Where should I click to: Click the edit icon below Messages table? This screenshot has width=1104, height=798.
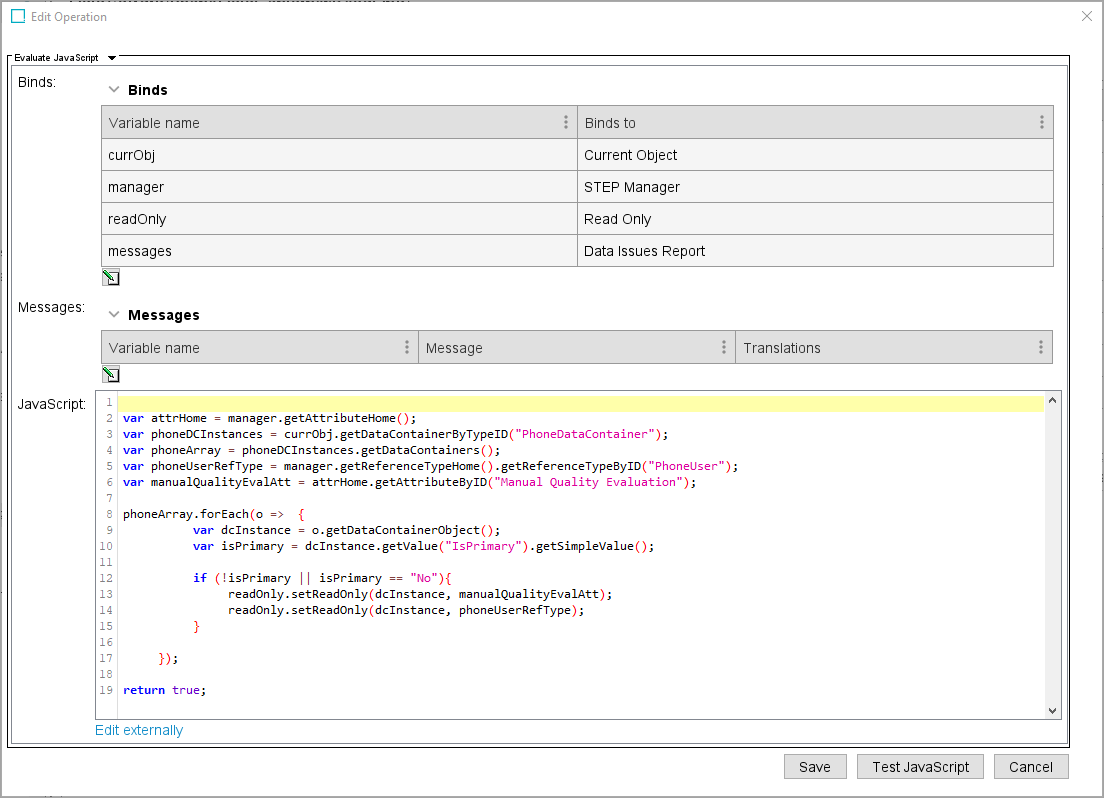[111, 374]
